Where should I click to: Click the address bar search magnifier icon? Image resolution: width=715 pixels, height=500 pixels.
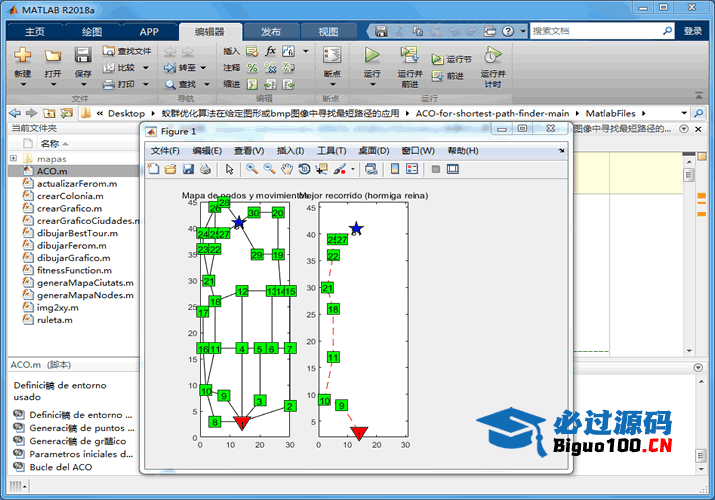pyautogui.click(x=698, y=113)
